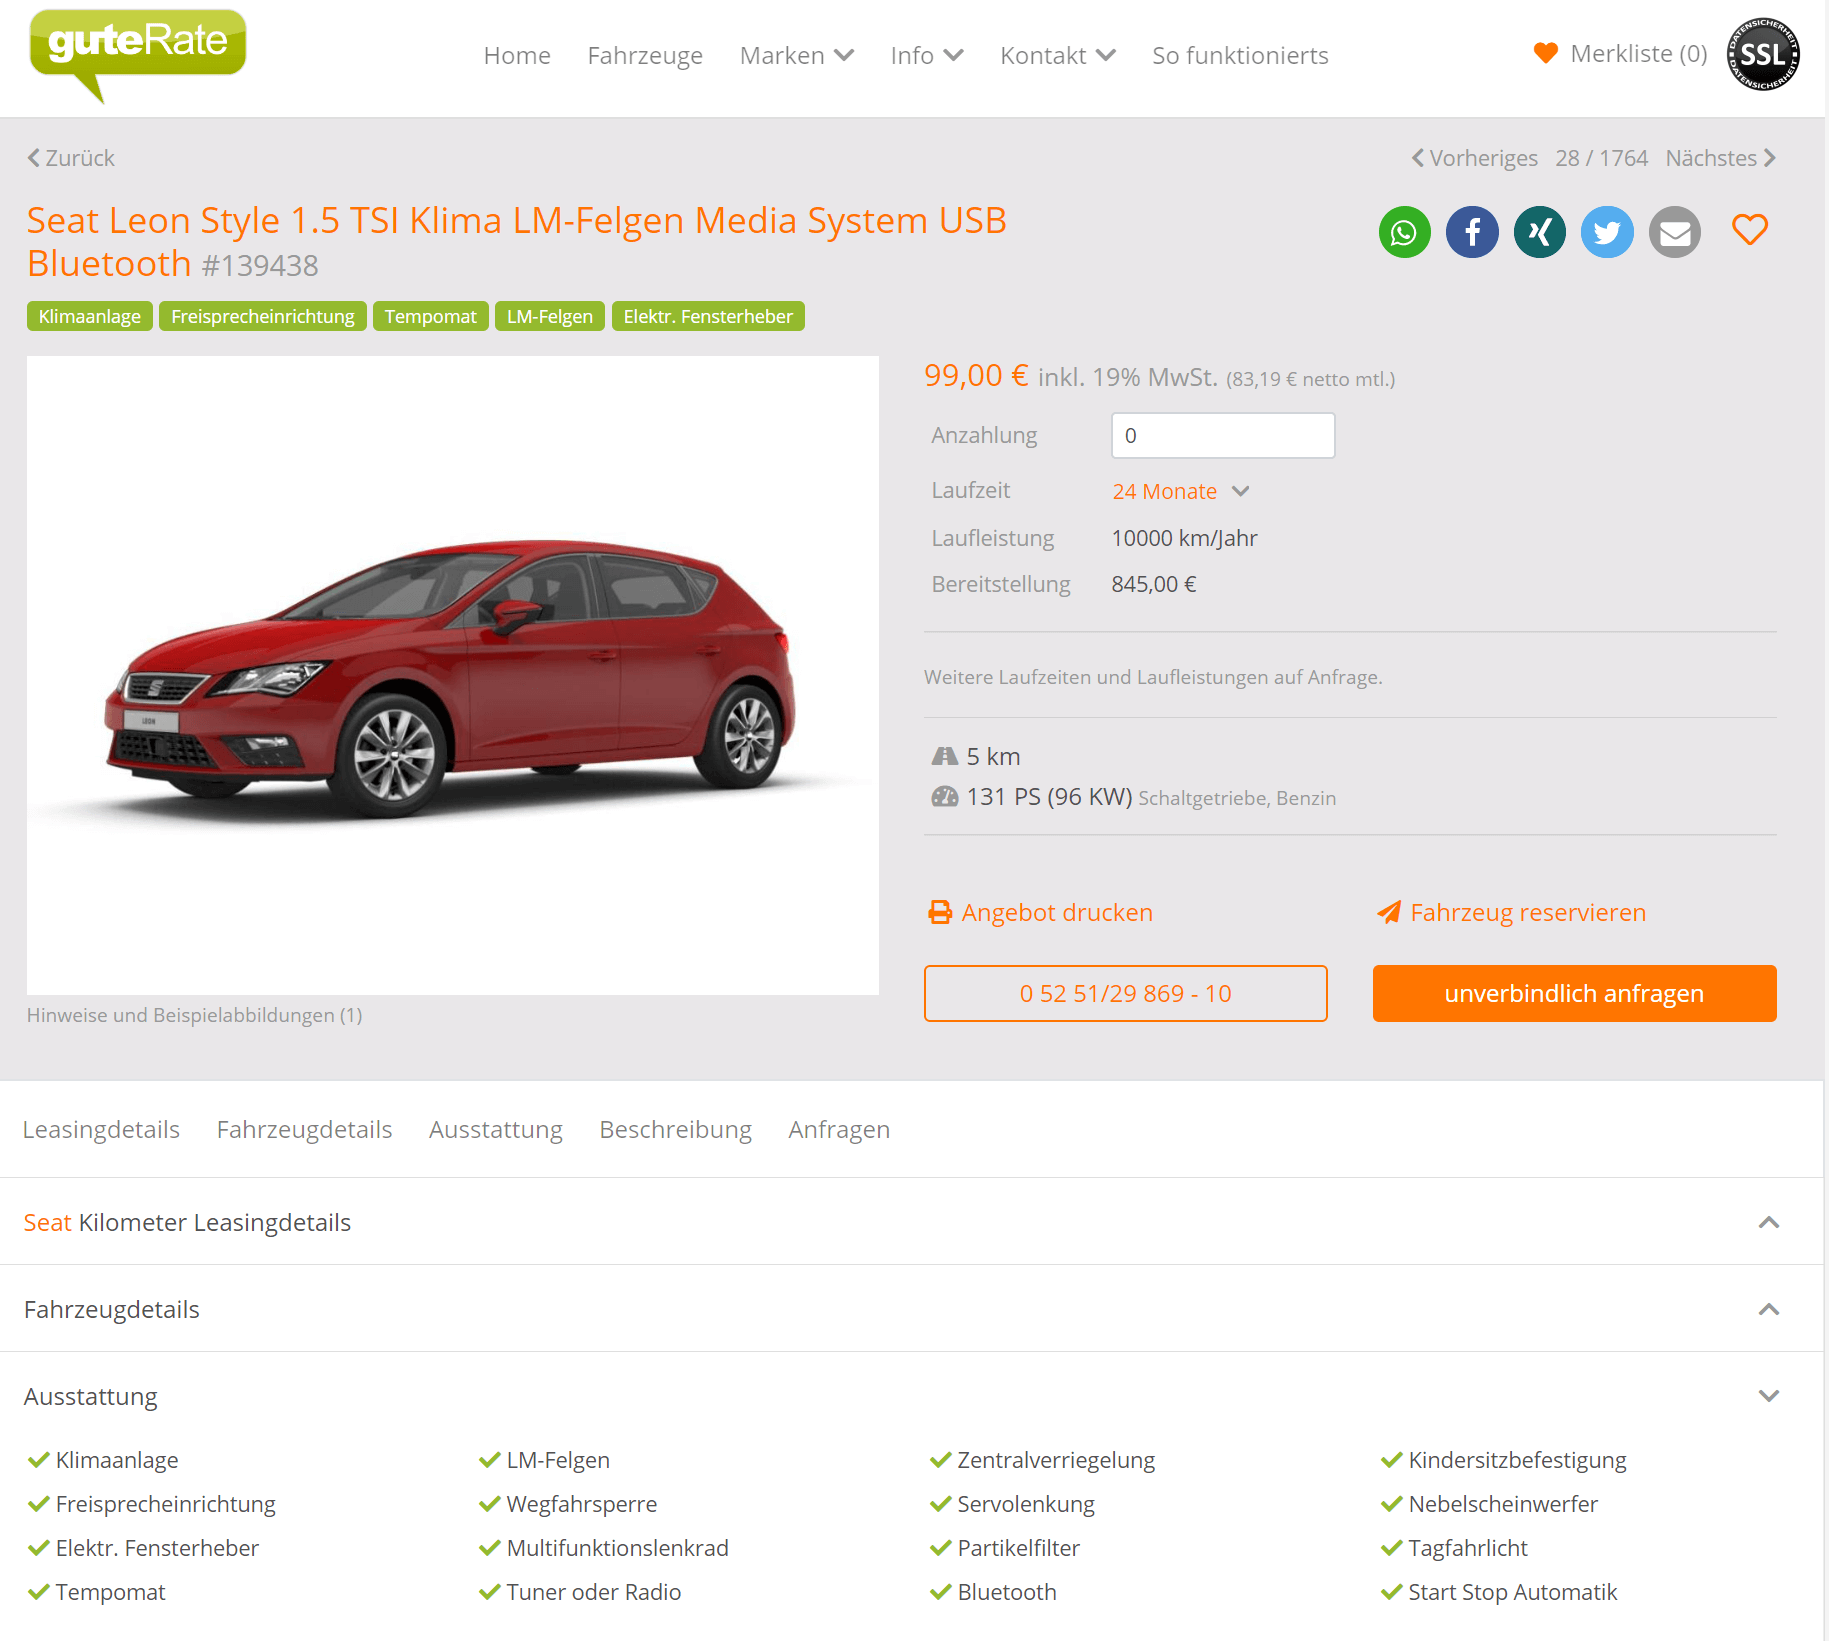Share on Twitter icon

click(x=1607, y=232)
